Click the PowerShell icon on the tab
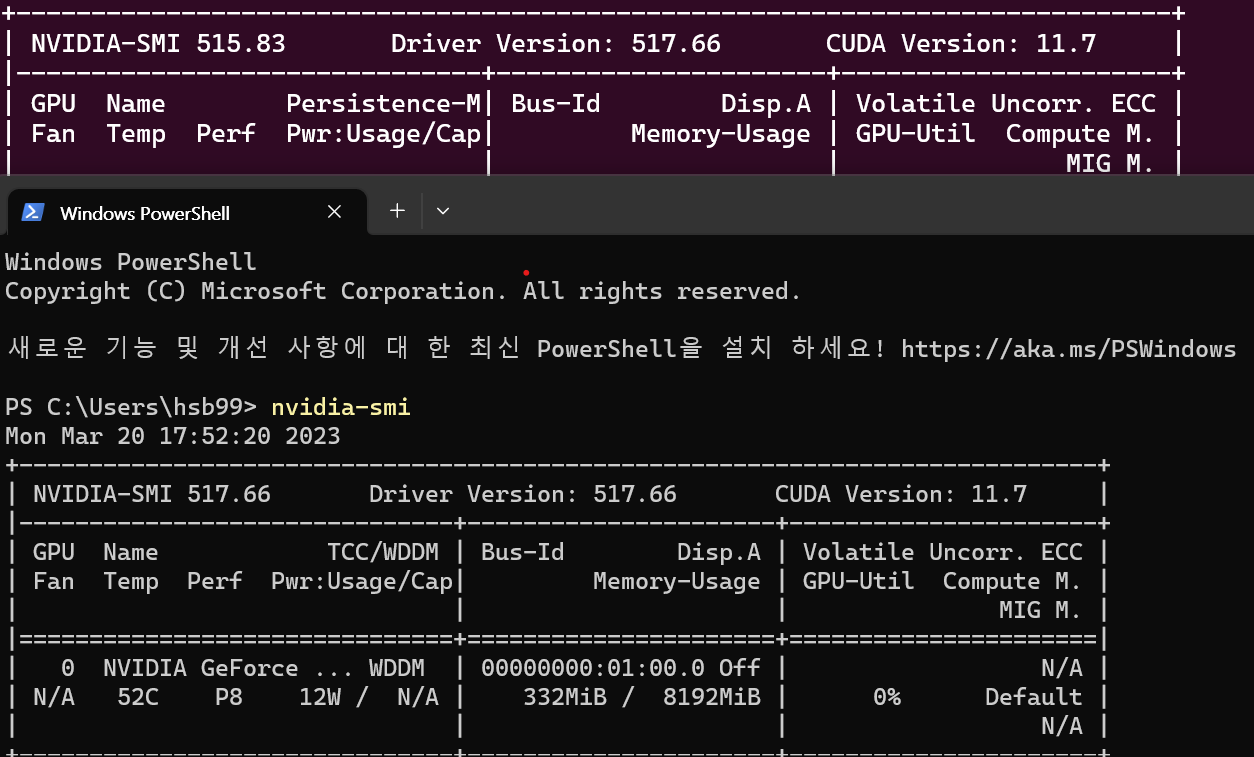The width and height of the screenshot is (1254, 757). pos(33,212)
